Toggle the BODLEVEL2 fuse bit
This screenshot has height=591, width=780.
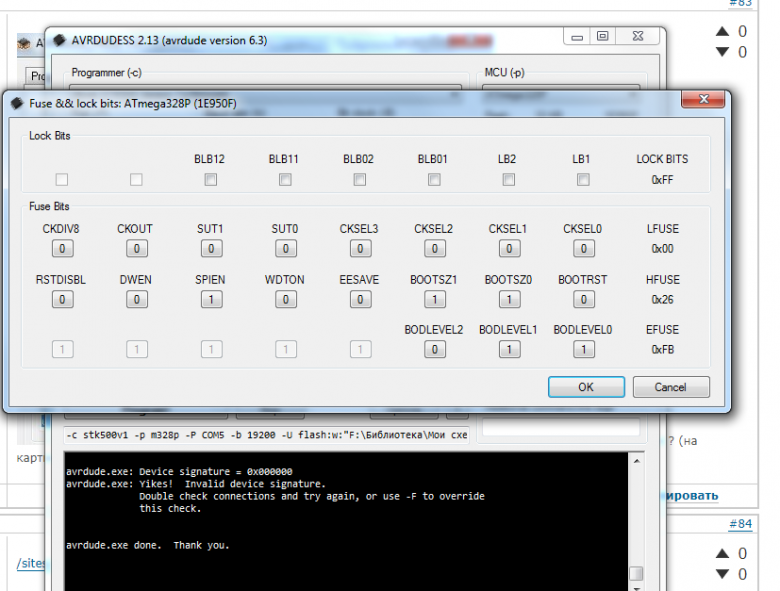(435, 349)
